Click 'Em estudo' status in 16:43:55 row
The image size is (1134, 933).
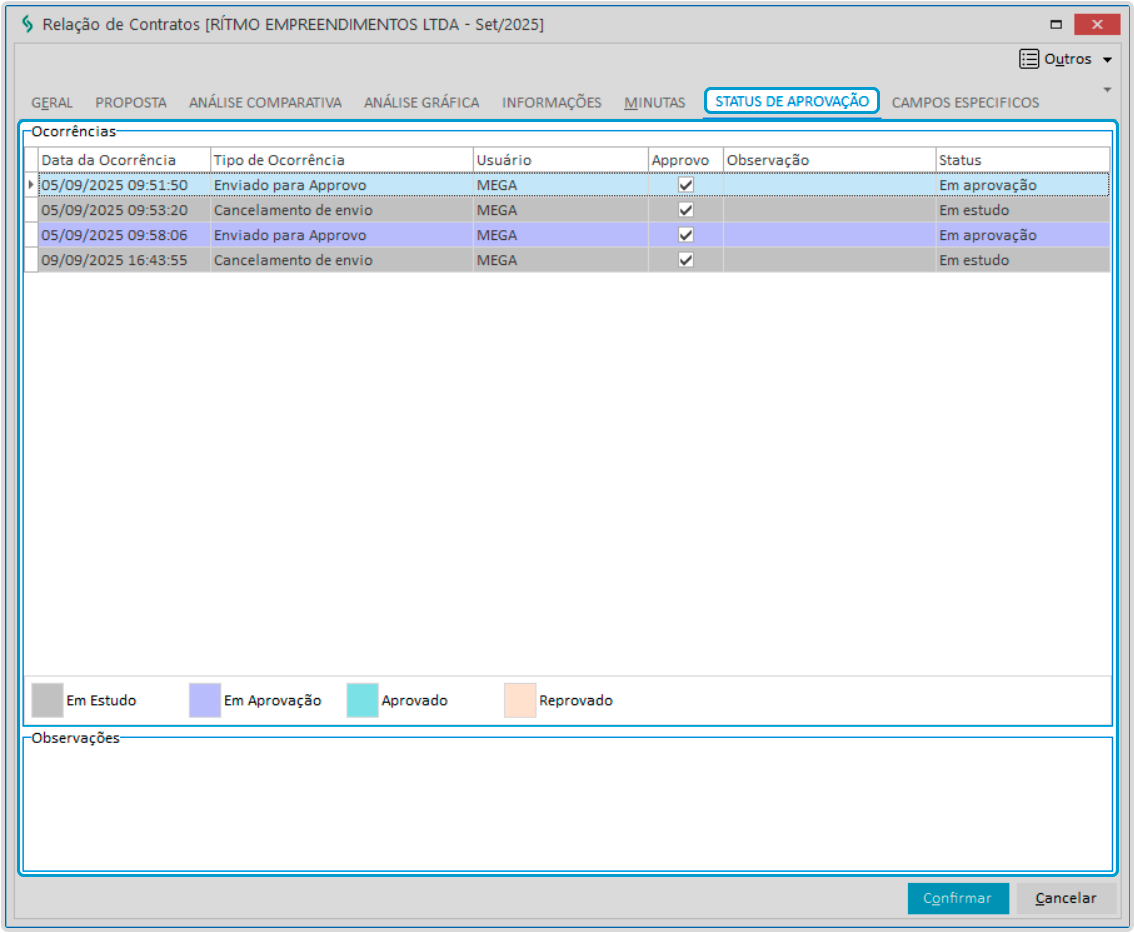pos(974,260)
